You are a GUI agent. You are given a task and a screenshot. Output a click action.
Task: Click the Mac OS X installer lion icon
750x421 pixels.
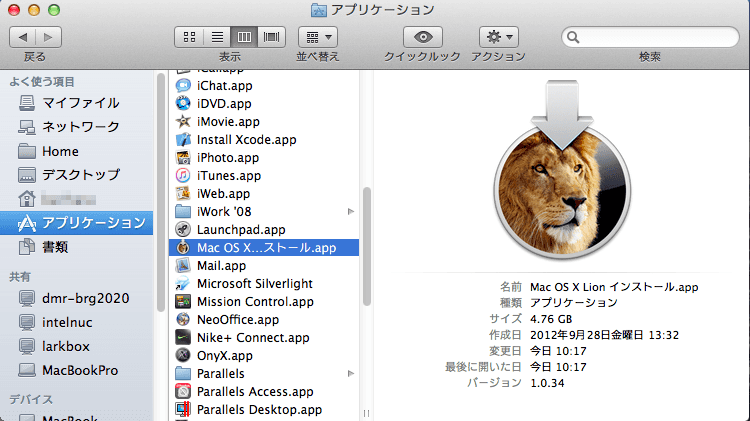click(x=183, y=247)
